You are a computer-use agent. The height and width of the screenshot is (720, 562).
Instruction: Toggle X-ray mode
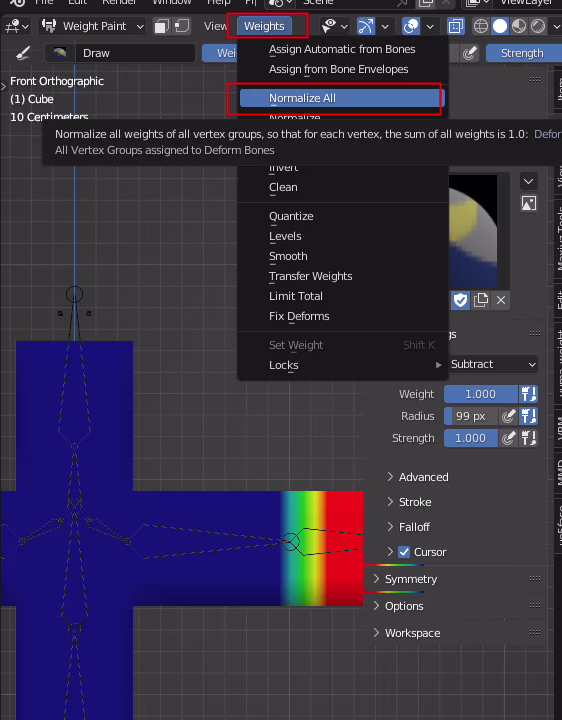coord(455,26)
